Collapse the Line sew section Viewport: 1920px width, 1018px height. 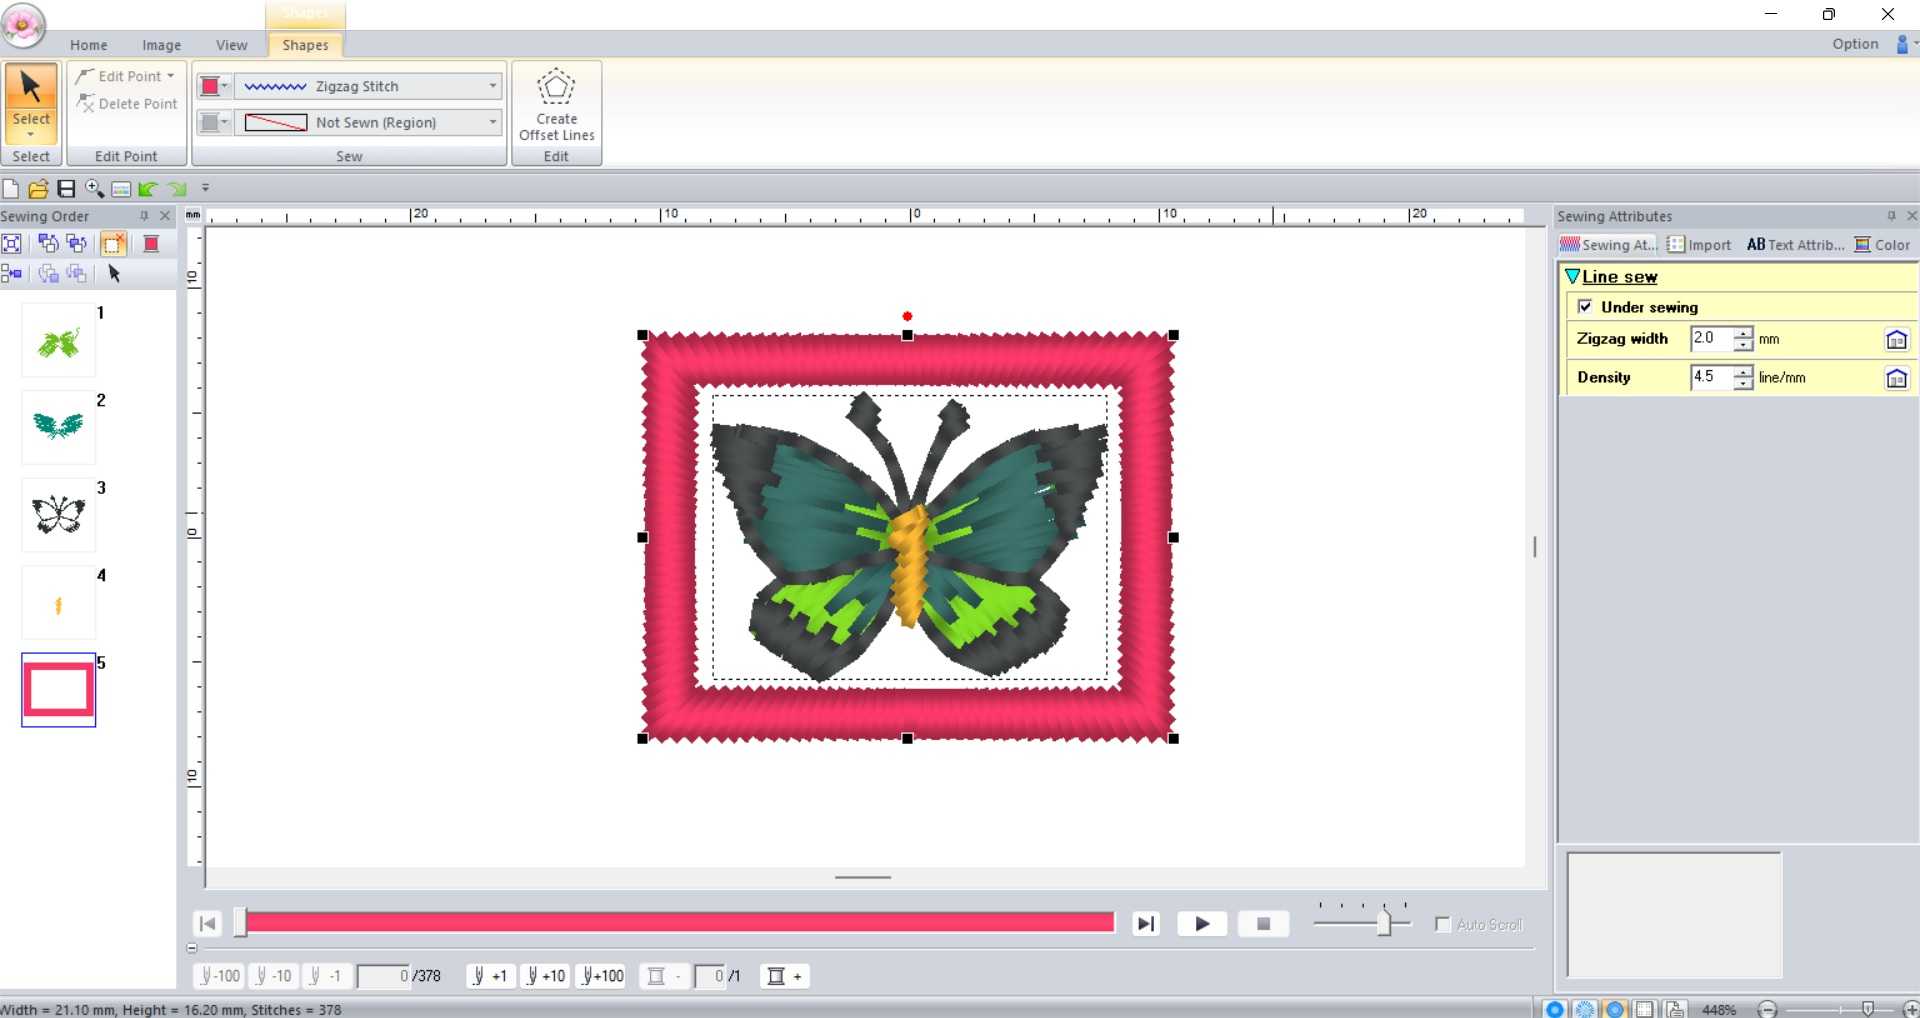click(1573, 276)
